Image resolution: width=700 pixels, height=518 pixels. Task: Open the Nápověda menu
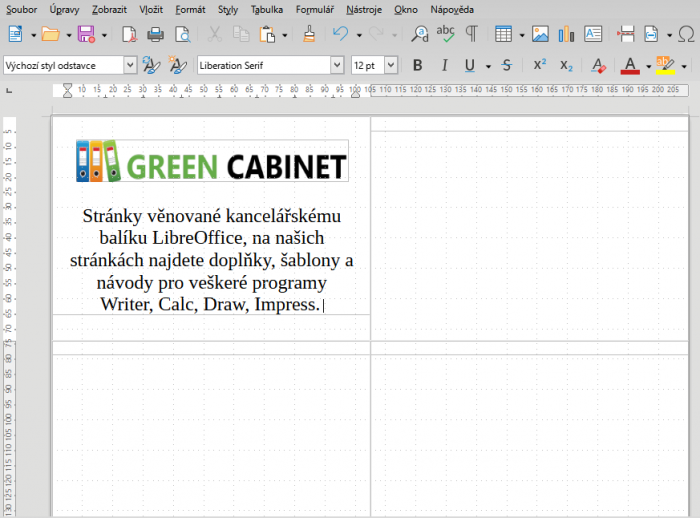pos(452,9)
